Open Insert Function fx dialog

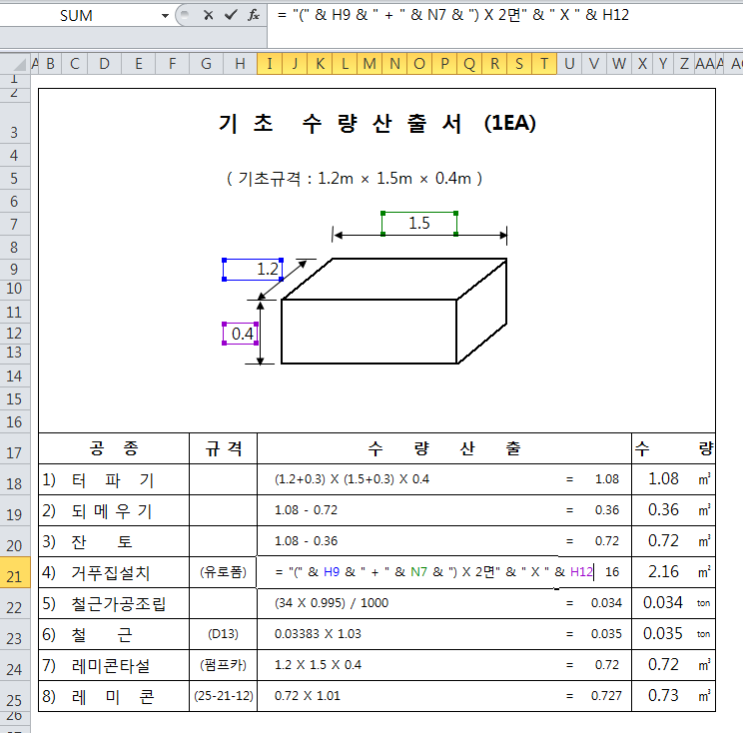pos(254,15)
